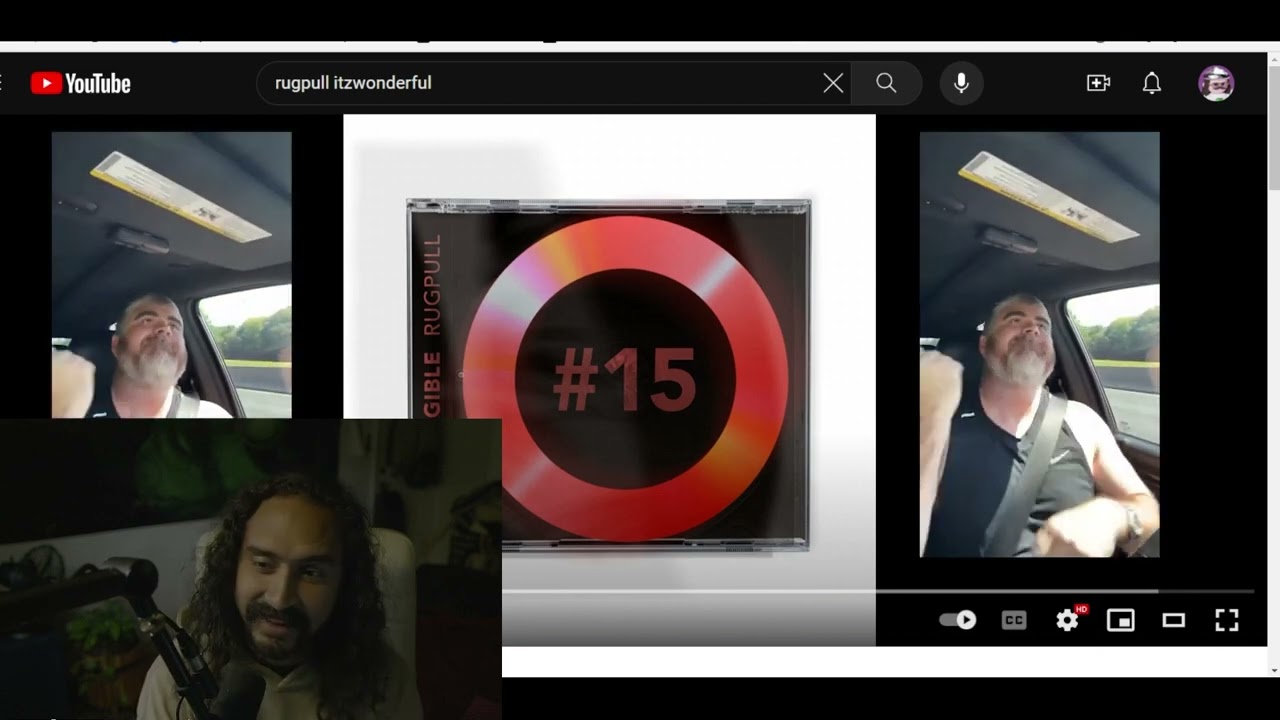Open the player settings gear
Image resolution: width=1280 pixels, height=720 pixels.
click(1068, 620)
